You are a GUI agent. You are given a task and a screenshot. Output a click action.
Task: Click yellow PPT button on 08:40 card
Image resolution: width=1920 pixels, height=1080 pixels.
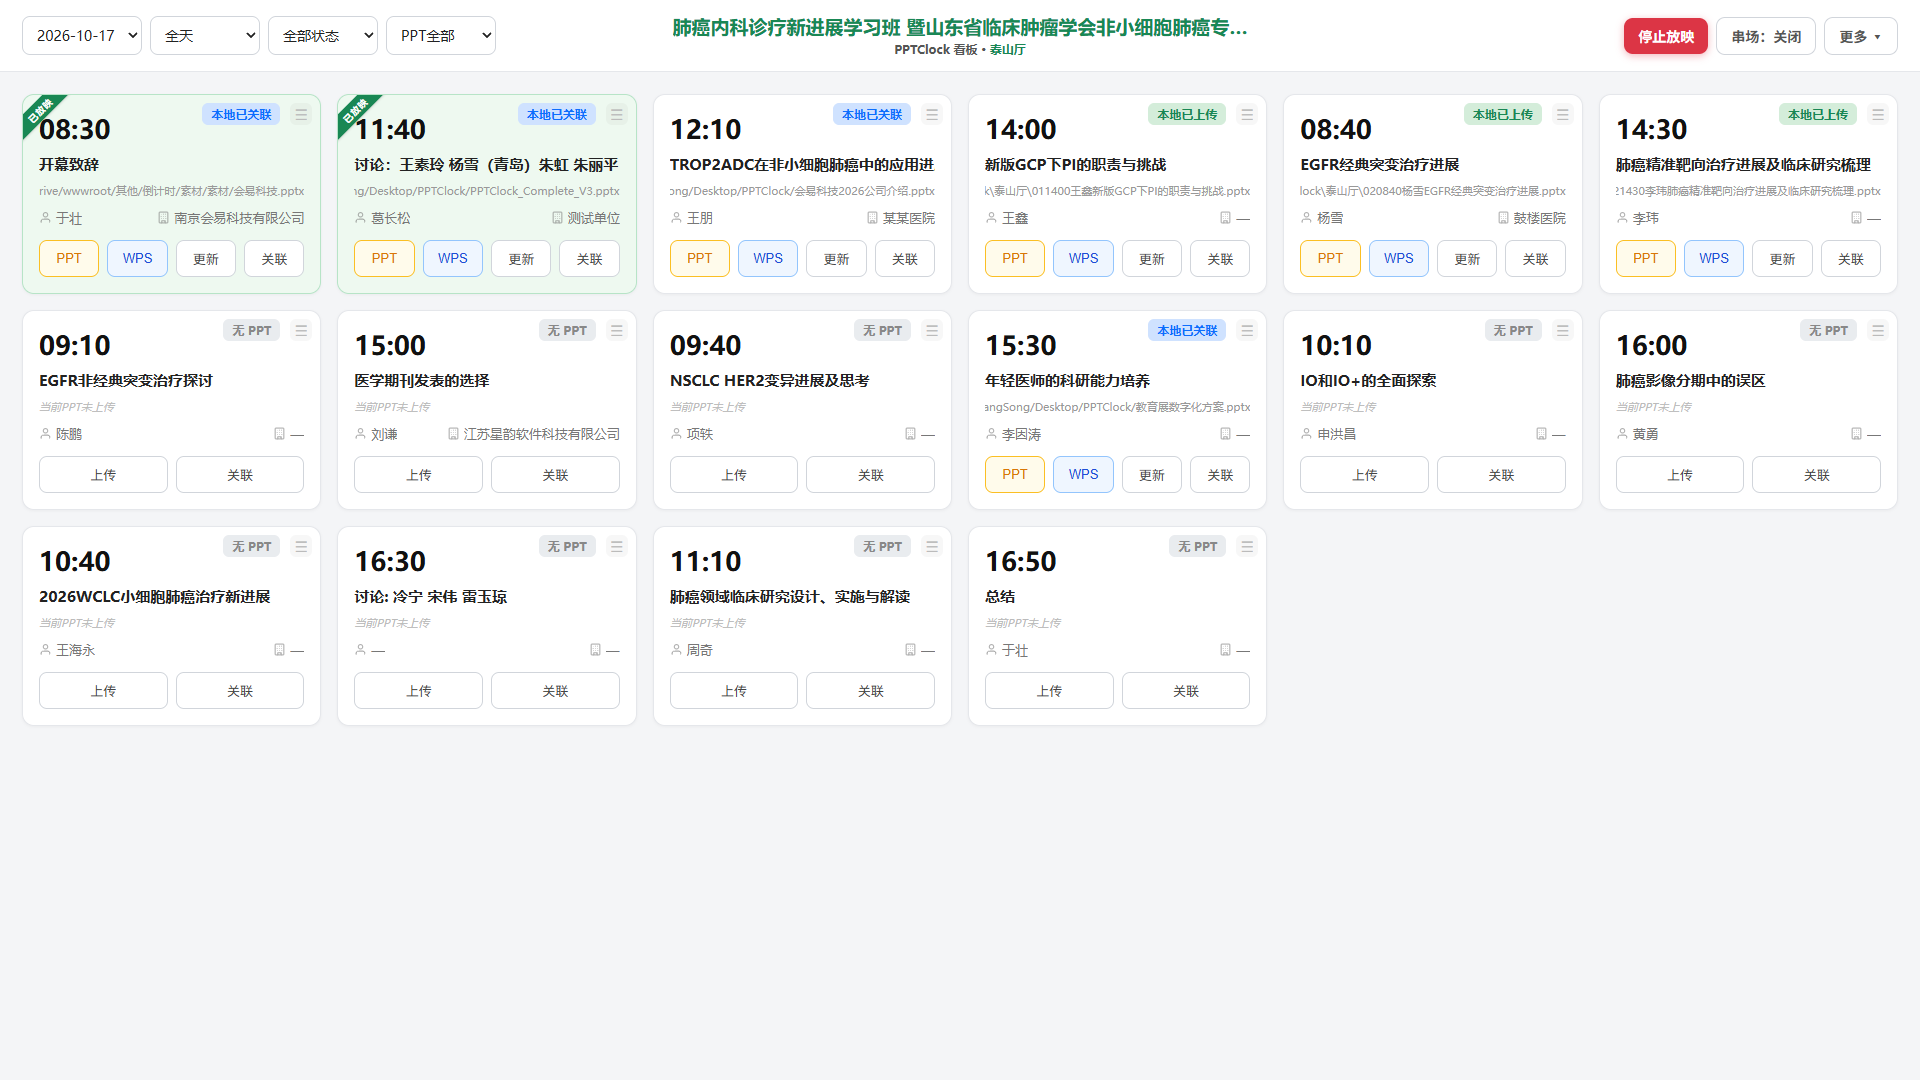tap(1330, 259)
